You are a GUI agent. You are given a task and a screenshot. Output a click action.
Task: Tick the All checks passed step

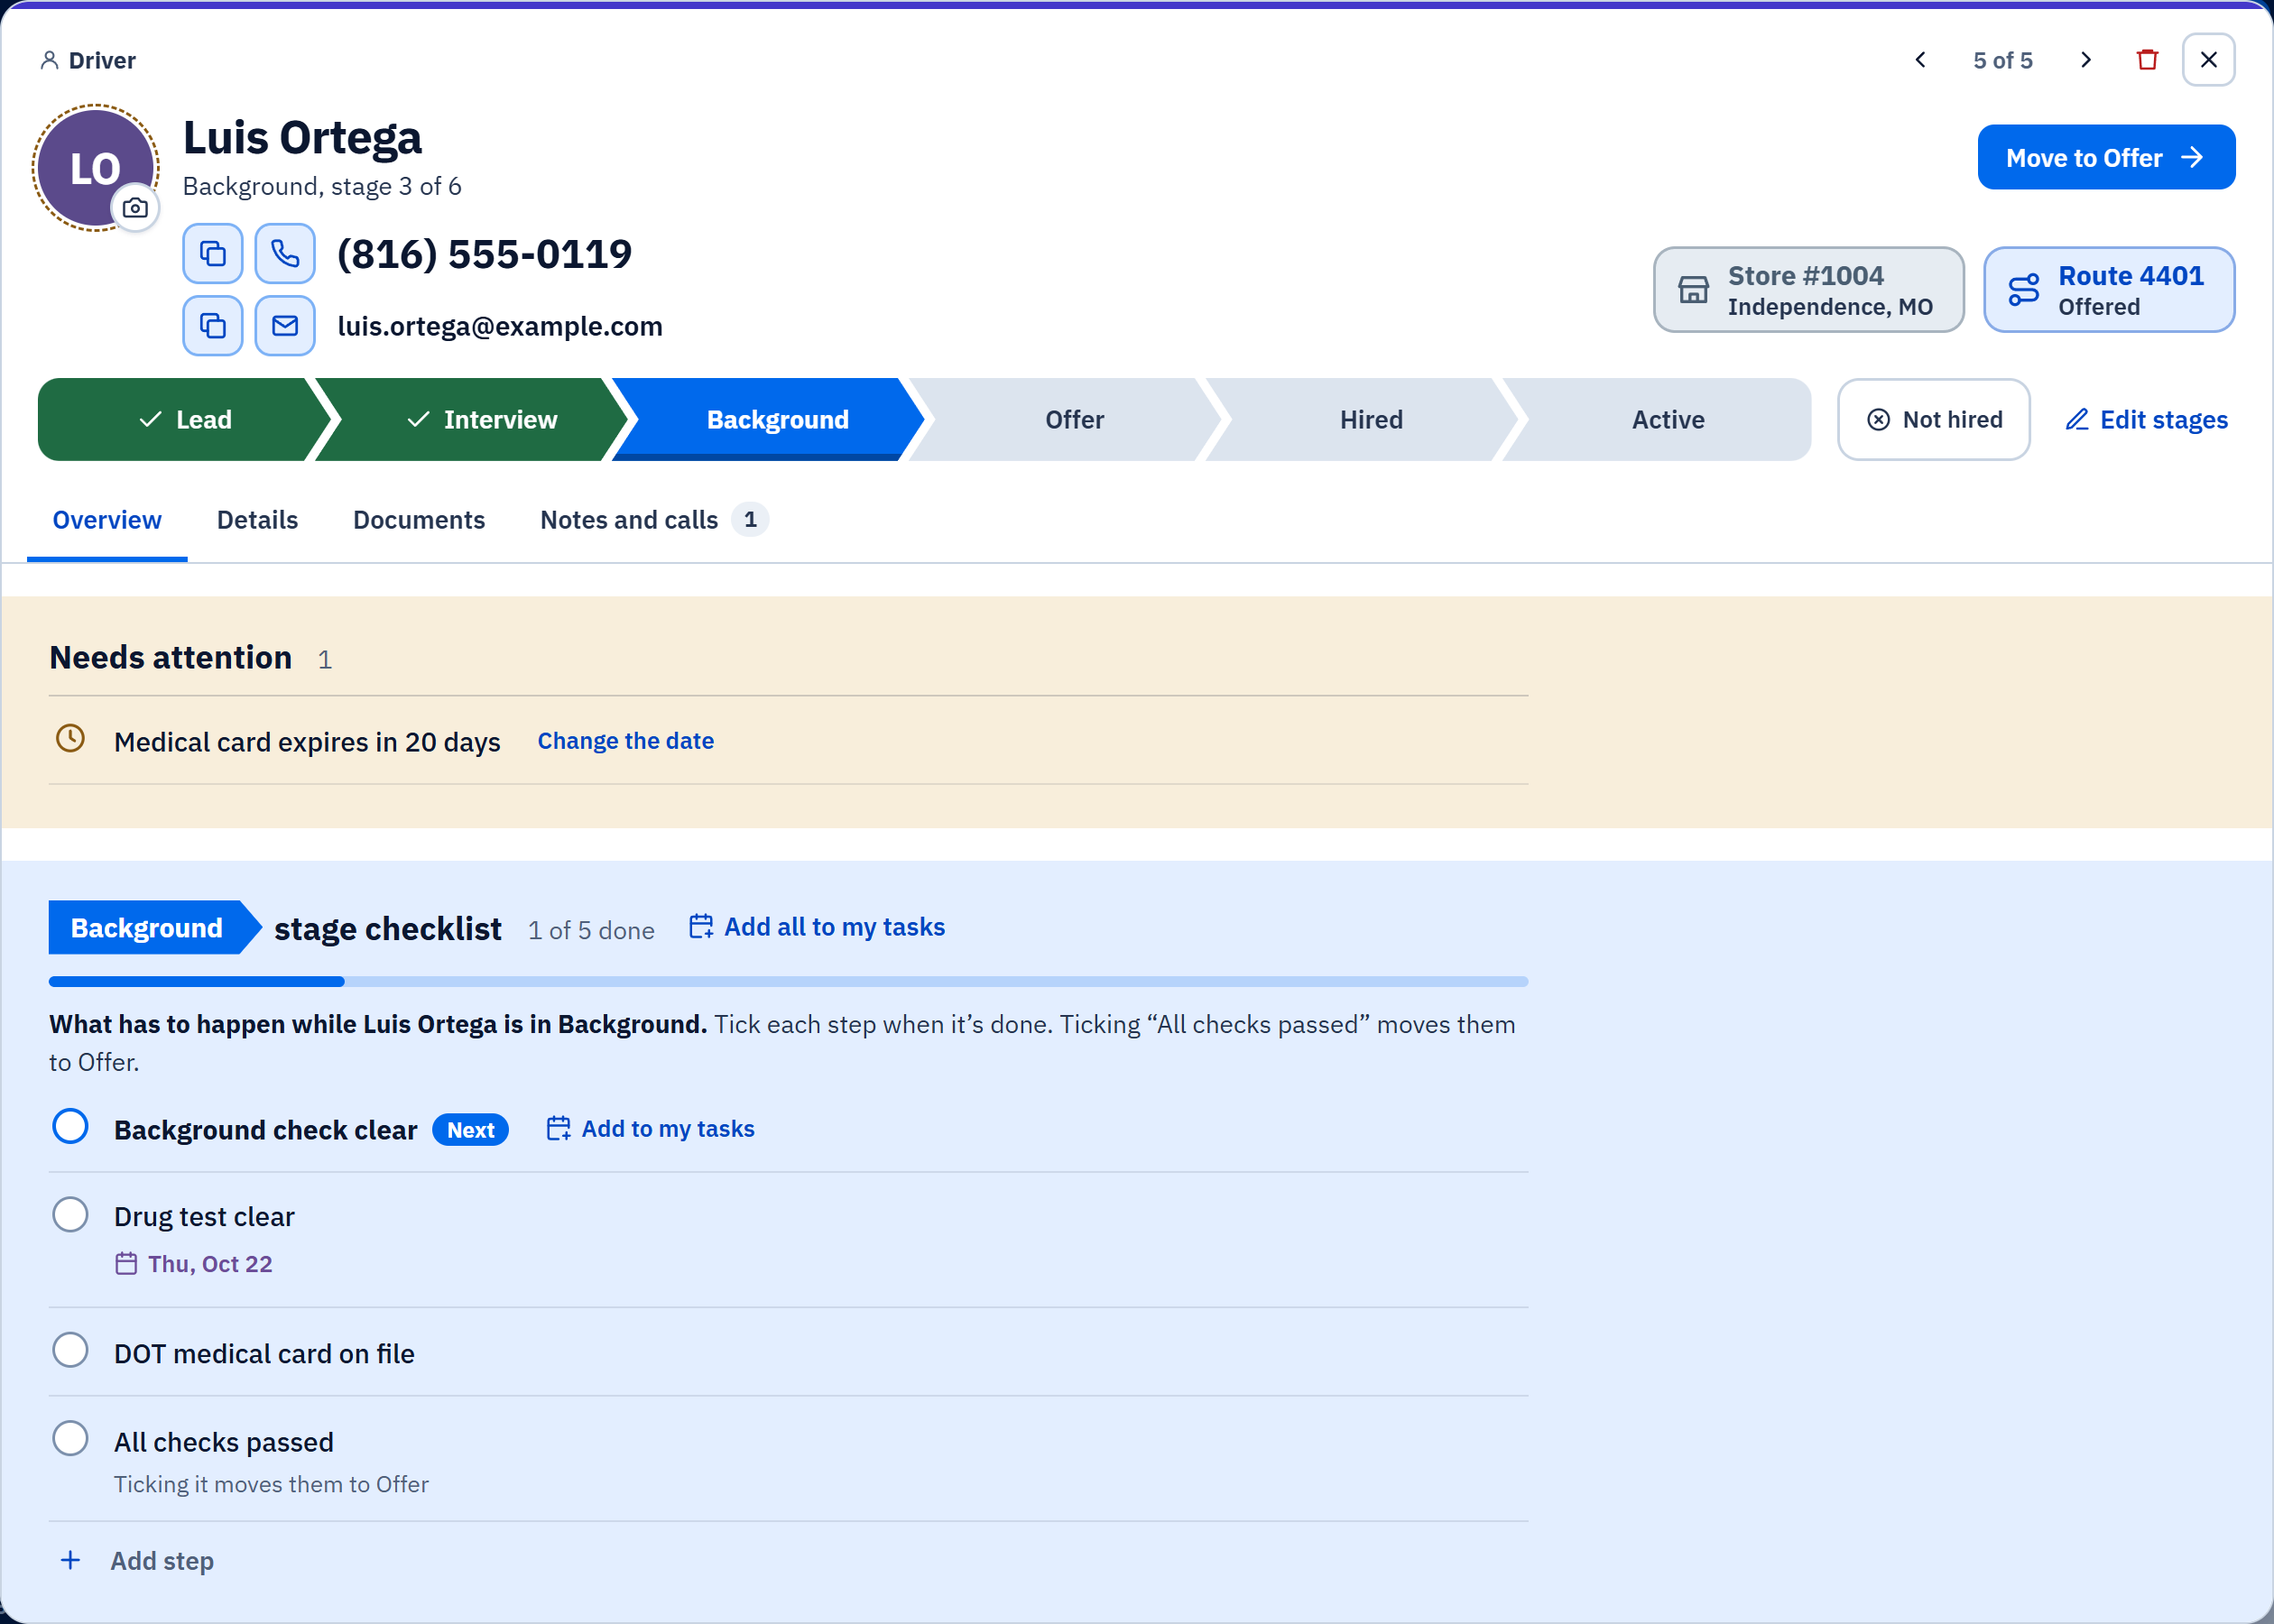tap(70, 1439)
